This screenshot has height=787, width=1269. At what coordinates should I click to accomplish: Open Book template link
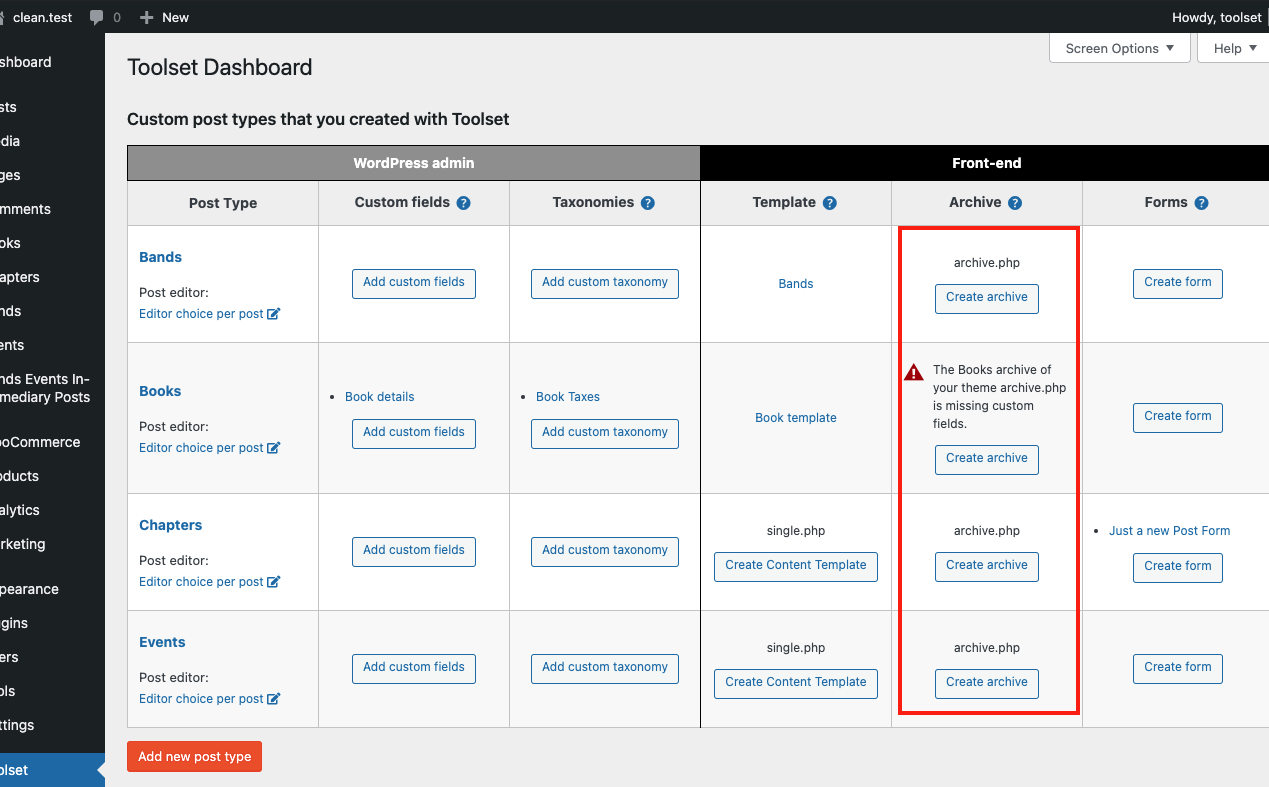pyautogui.click(x=796, y=418)
